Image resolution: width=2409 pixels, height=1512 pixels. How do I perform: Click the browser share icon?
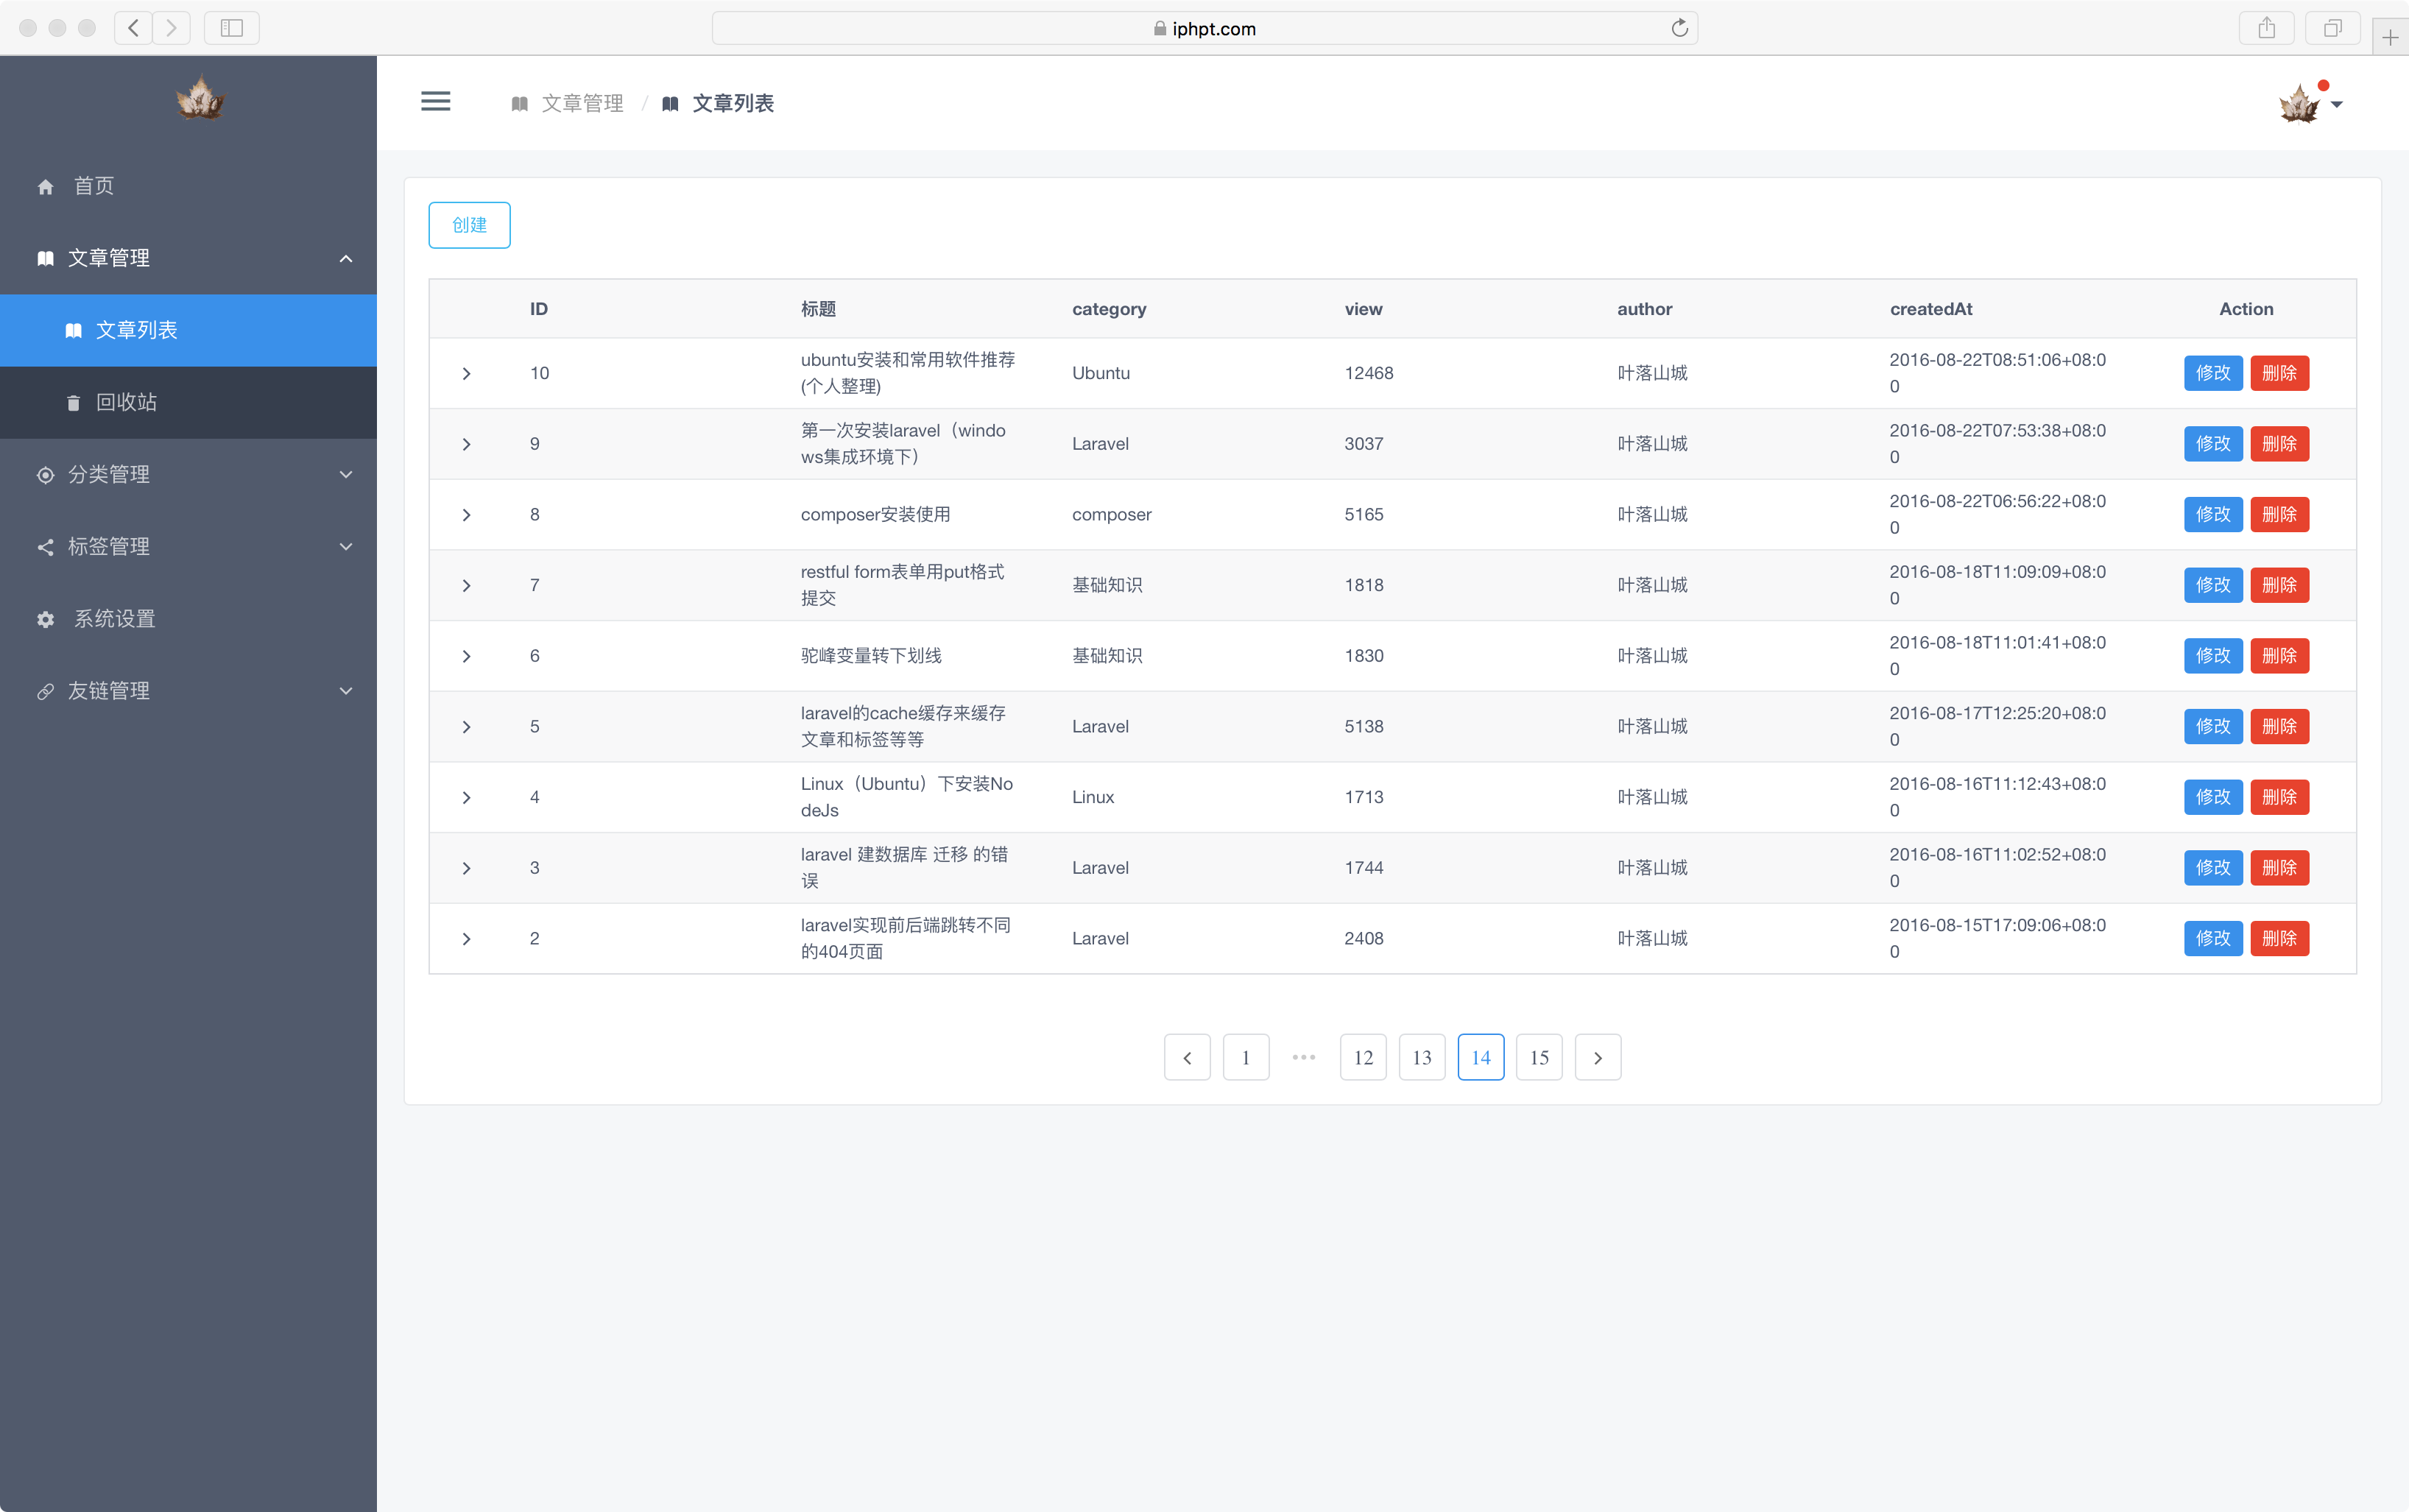2266,28
